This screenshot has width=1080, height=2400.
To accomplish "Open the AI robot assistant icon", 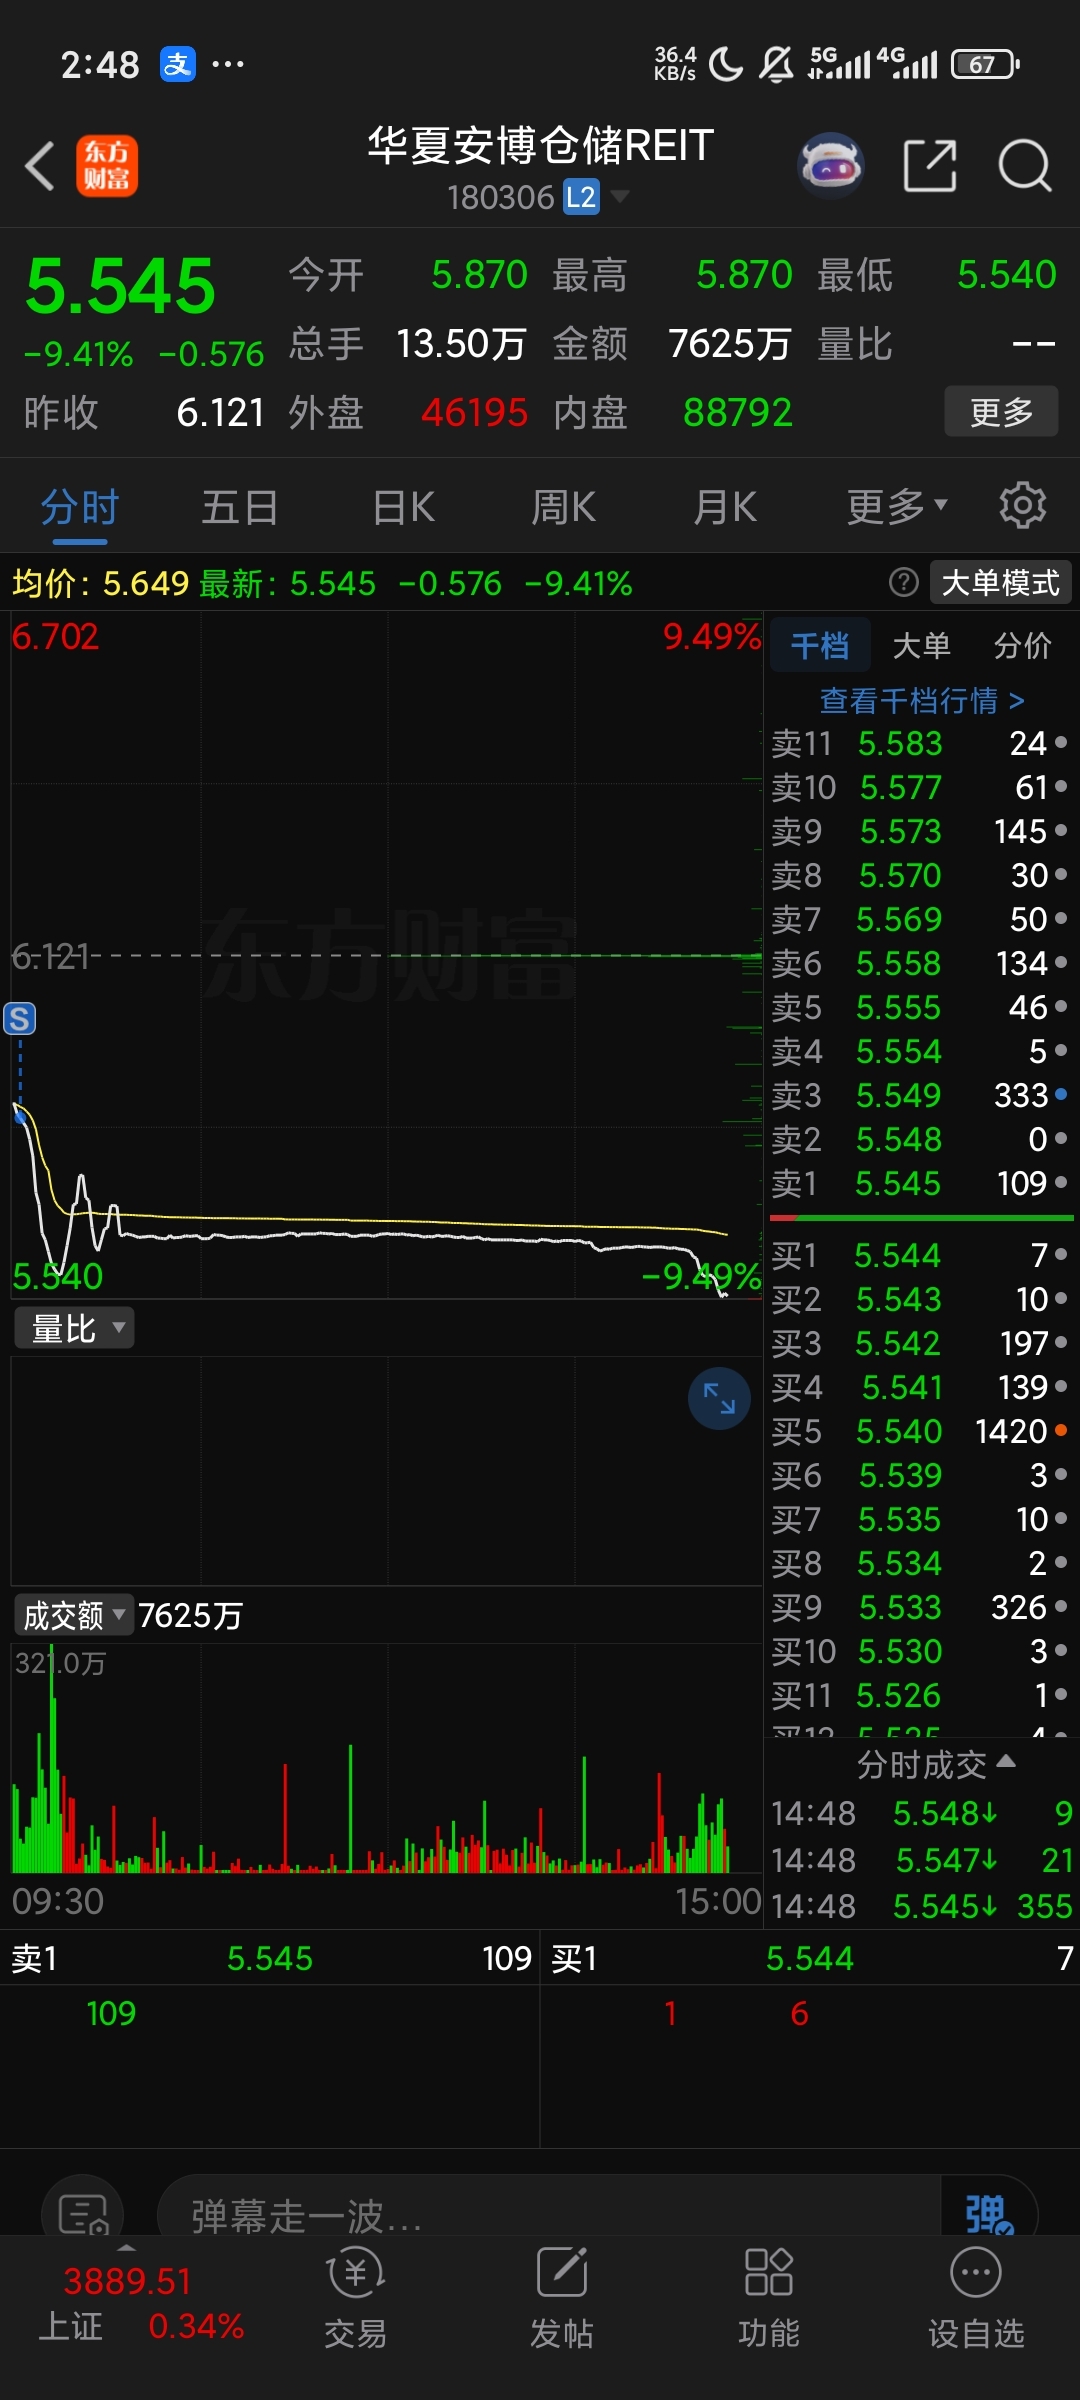I will coord(831,166).
